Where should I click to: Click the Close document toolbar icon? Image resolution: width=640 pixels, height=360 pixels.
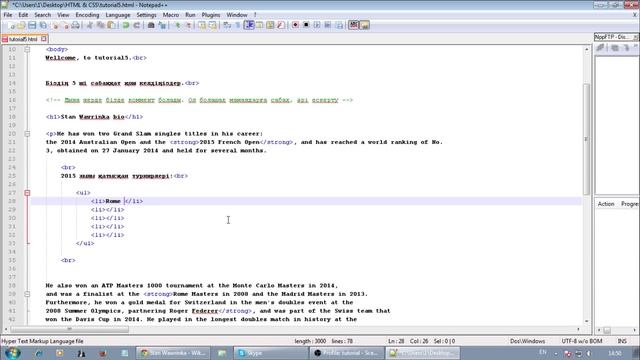pyautogui.click(x=55, y=25)
